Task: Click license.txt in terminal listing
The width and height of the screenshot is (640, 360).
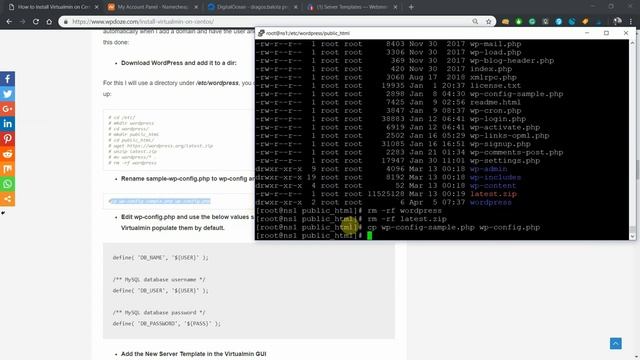Action: pyautogui.click(x=496, y=86)
